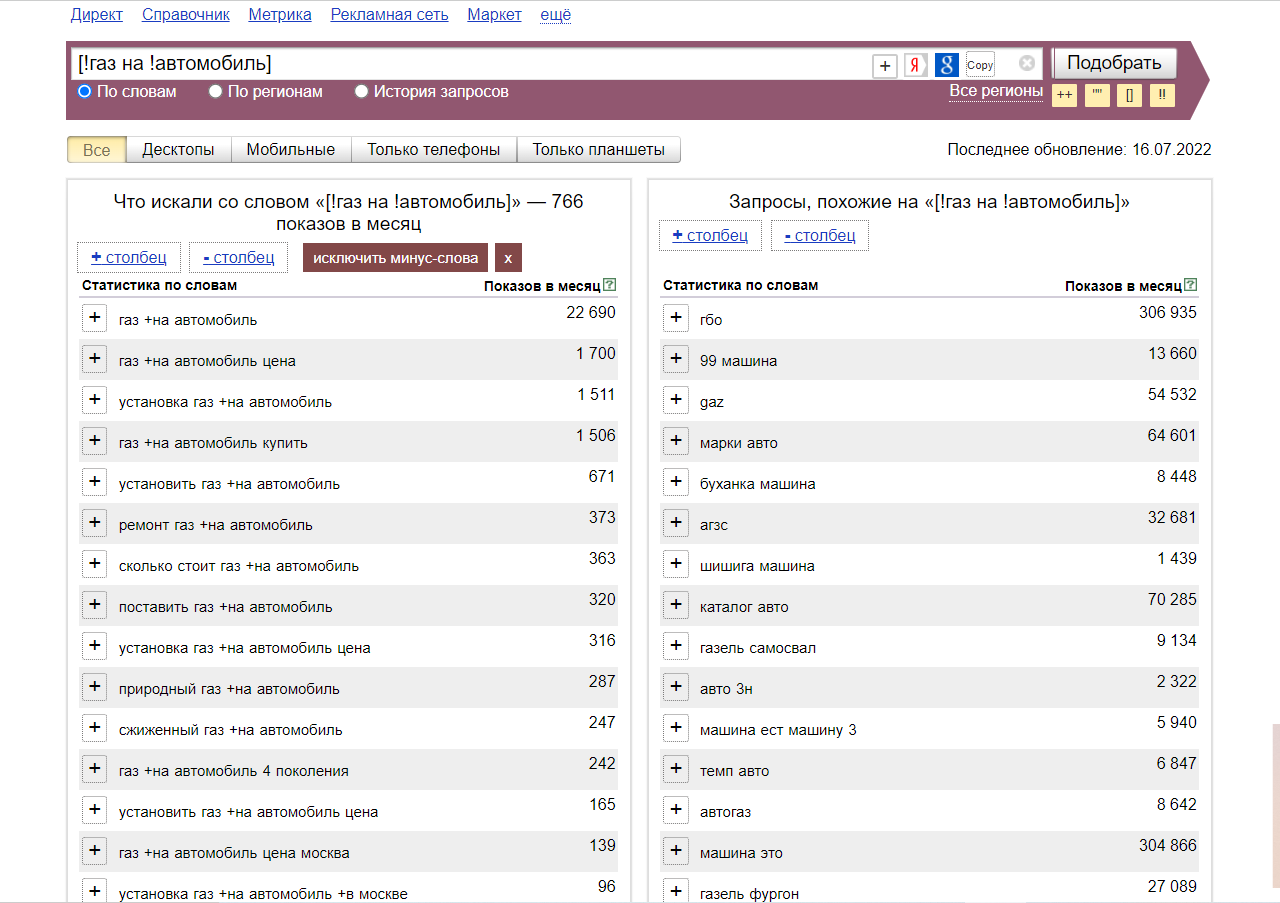Open the 'Справочник' link

click(186, 14)
